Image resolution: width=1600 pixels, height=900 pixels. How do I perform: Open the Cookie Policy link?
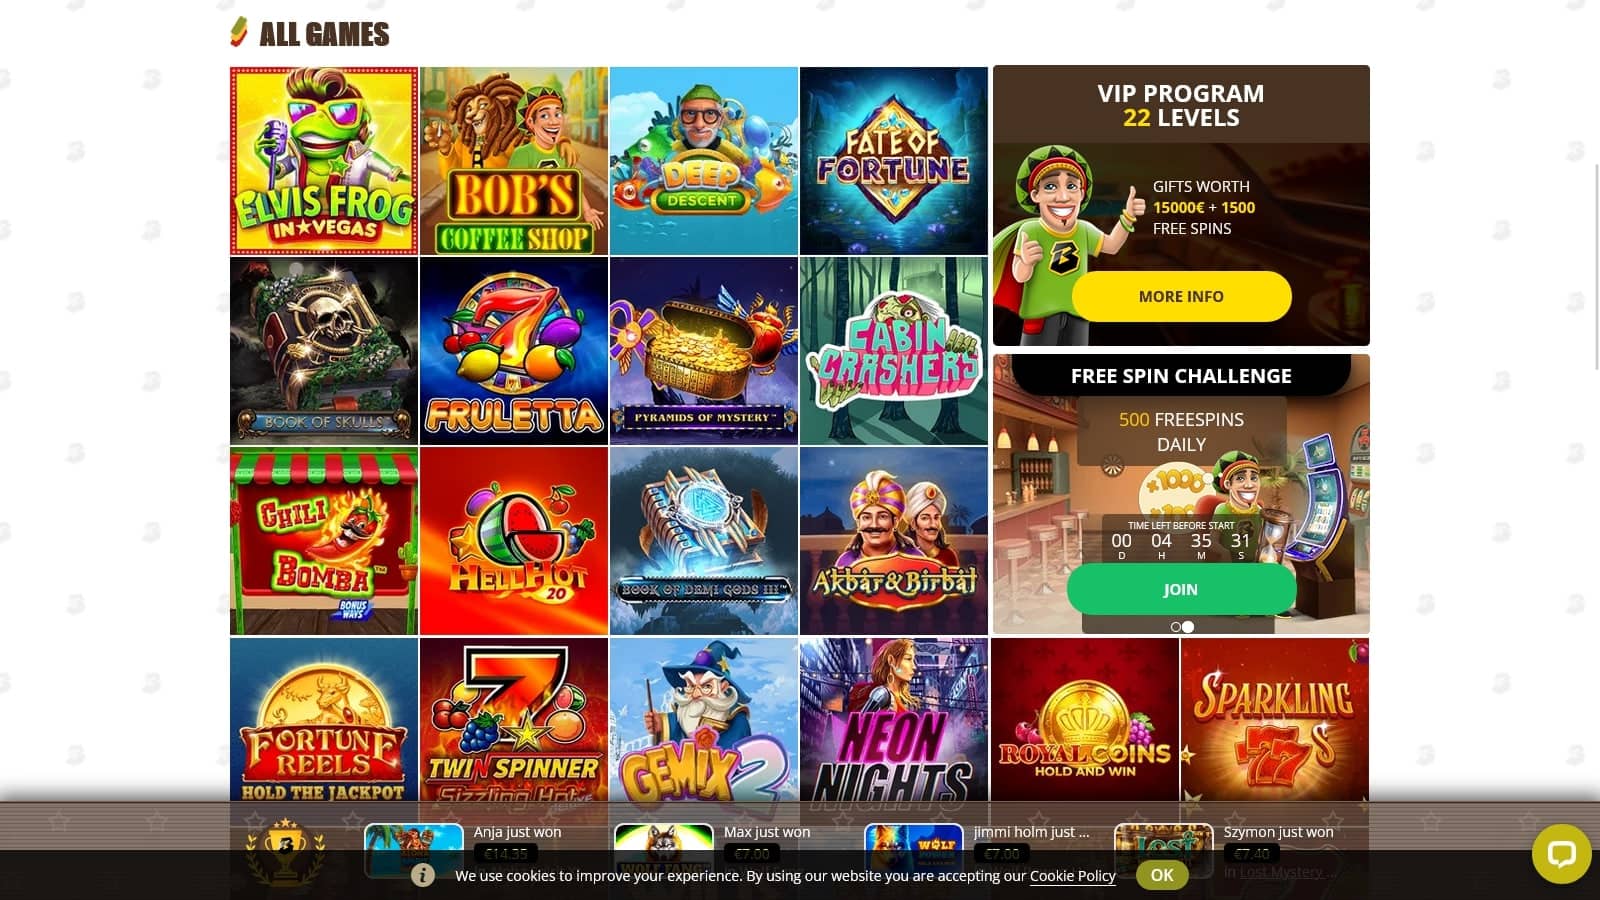click(x=1072, y=876)
